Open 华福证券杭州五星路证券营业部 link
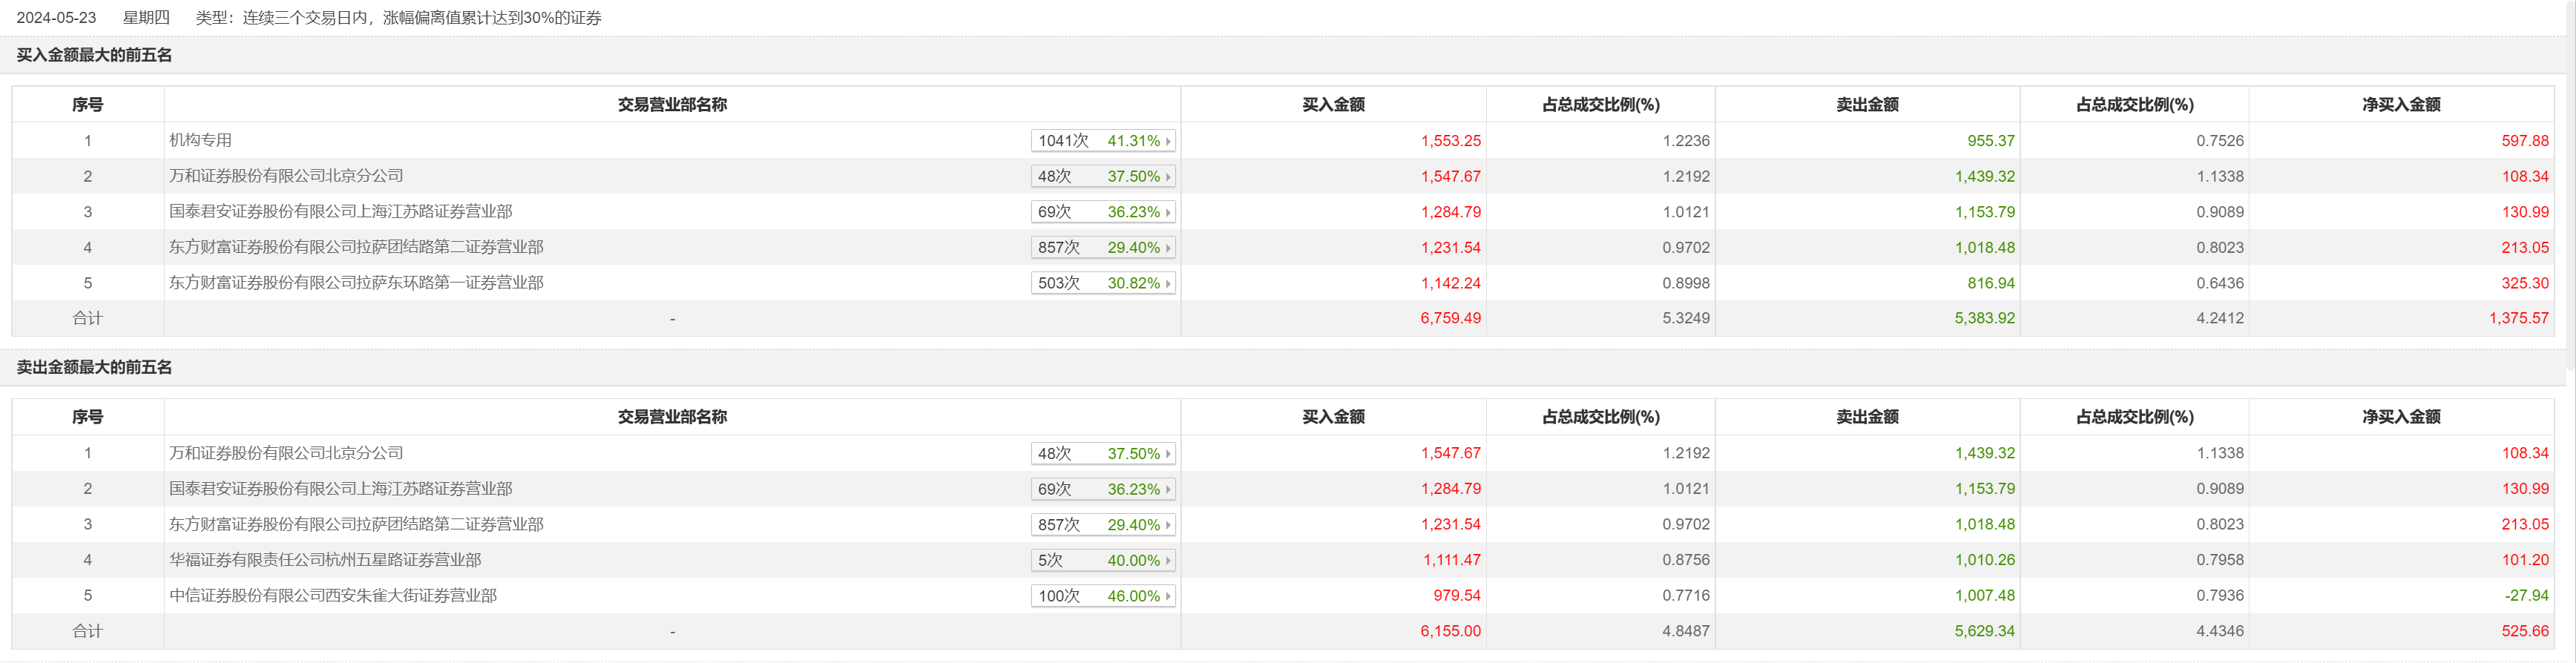Viewport: 2576px width, 663px height. tap(325, 560)
